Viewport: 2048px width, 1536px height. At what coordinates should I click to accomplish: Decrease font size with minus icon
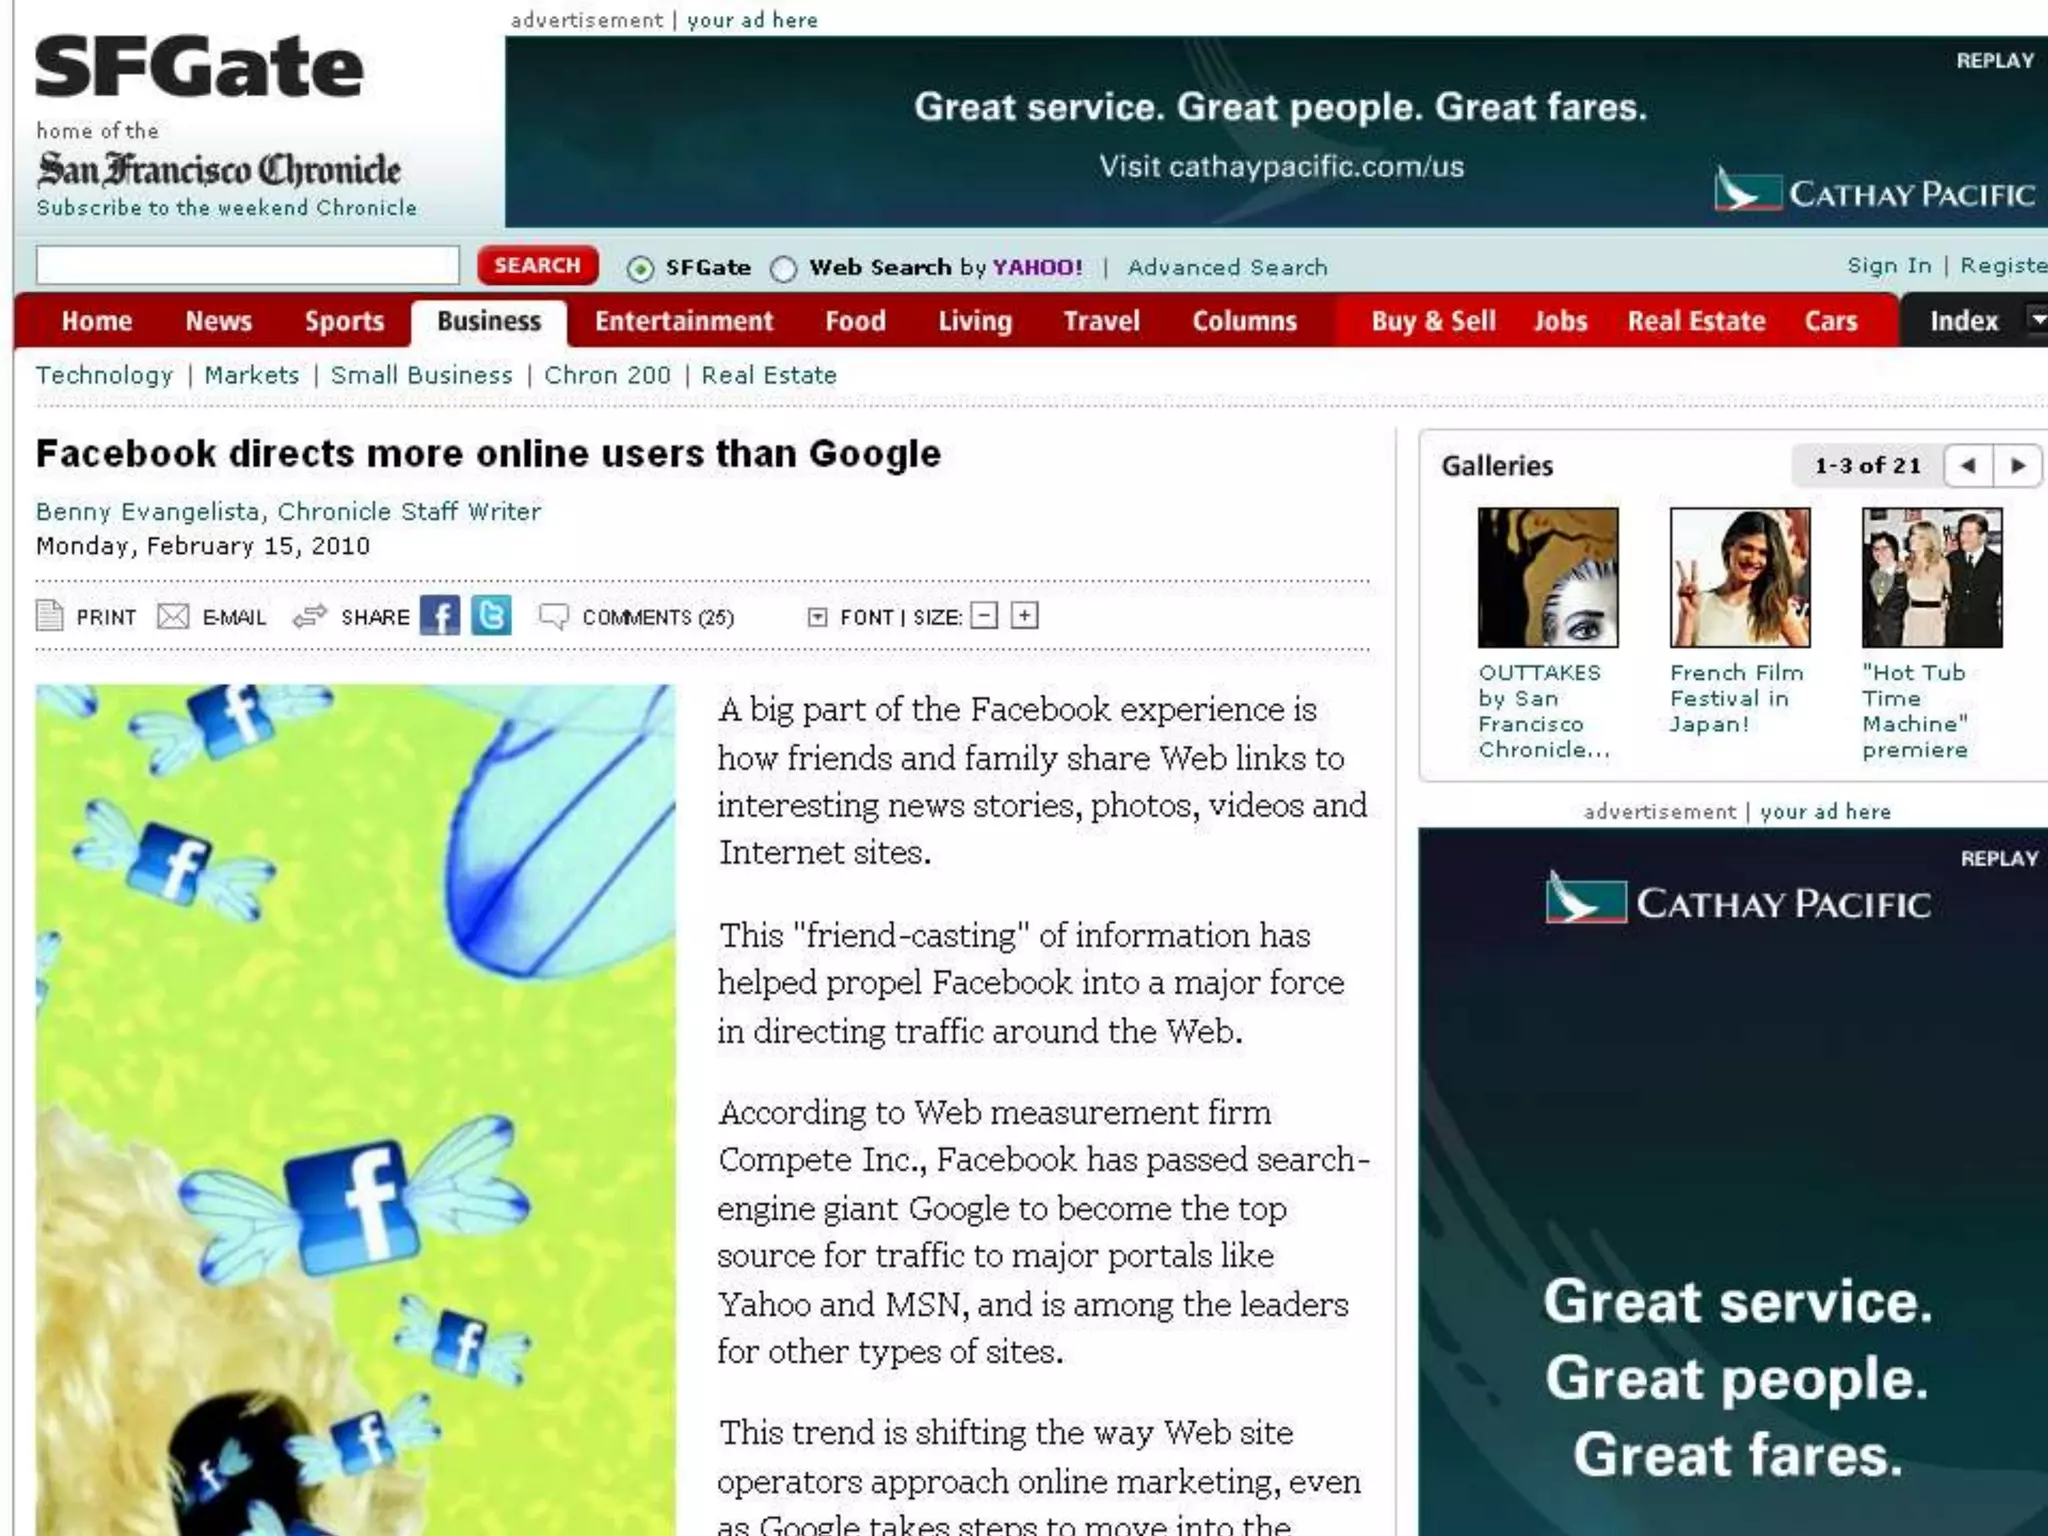[985, 616]
